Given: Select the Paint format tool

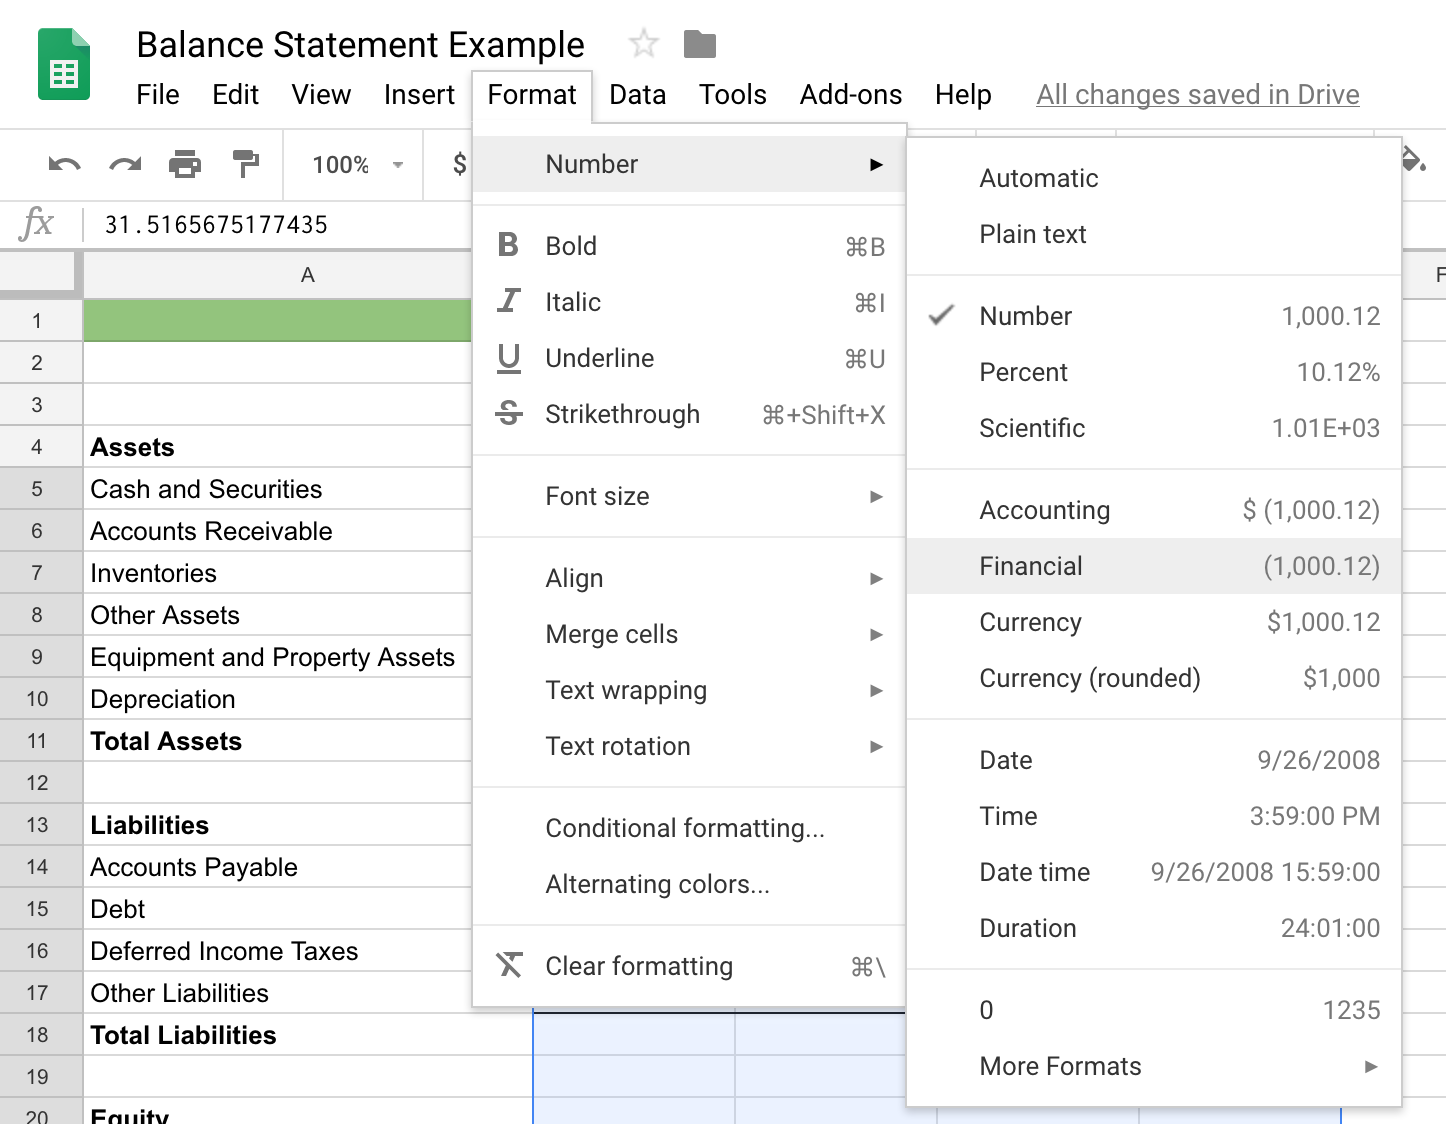Looking at the screenshot, I should tap(245, 164).
